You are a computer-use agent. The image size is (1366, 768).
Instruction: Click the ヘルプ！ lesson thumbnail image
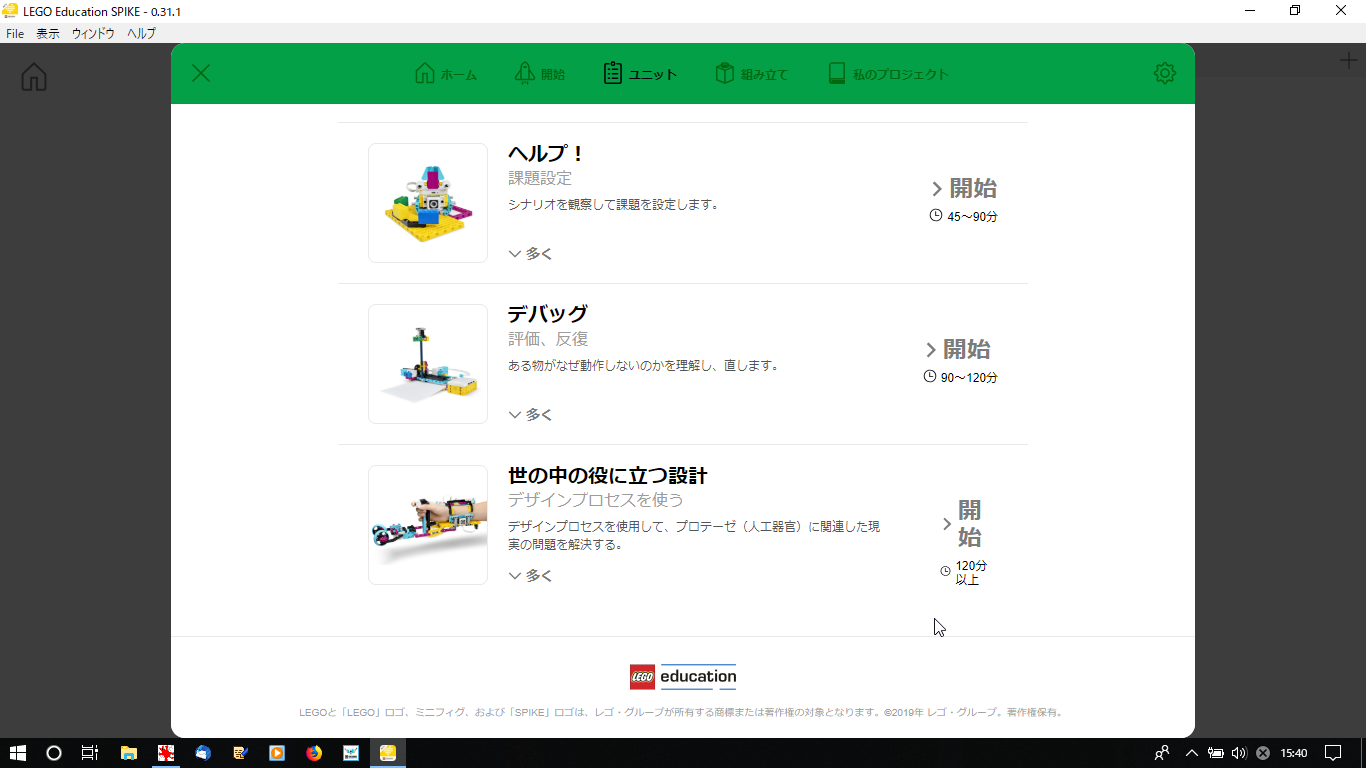[x=428, y=203]
